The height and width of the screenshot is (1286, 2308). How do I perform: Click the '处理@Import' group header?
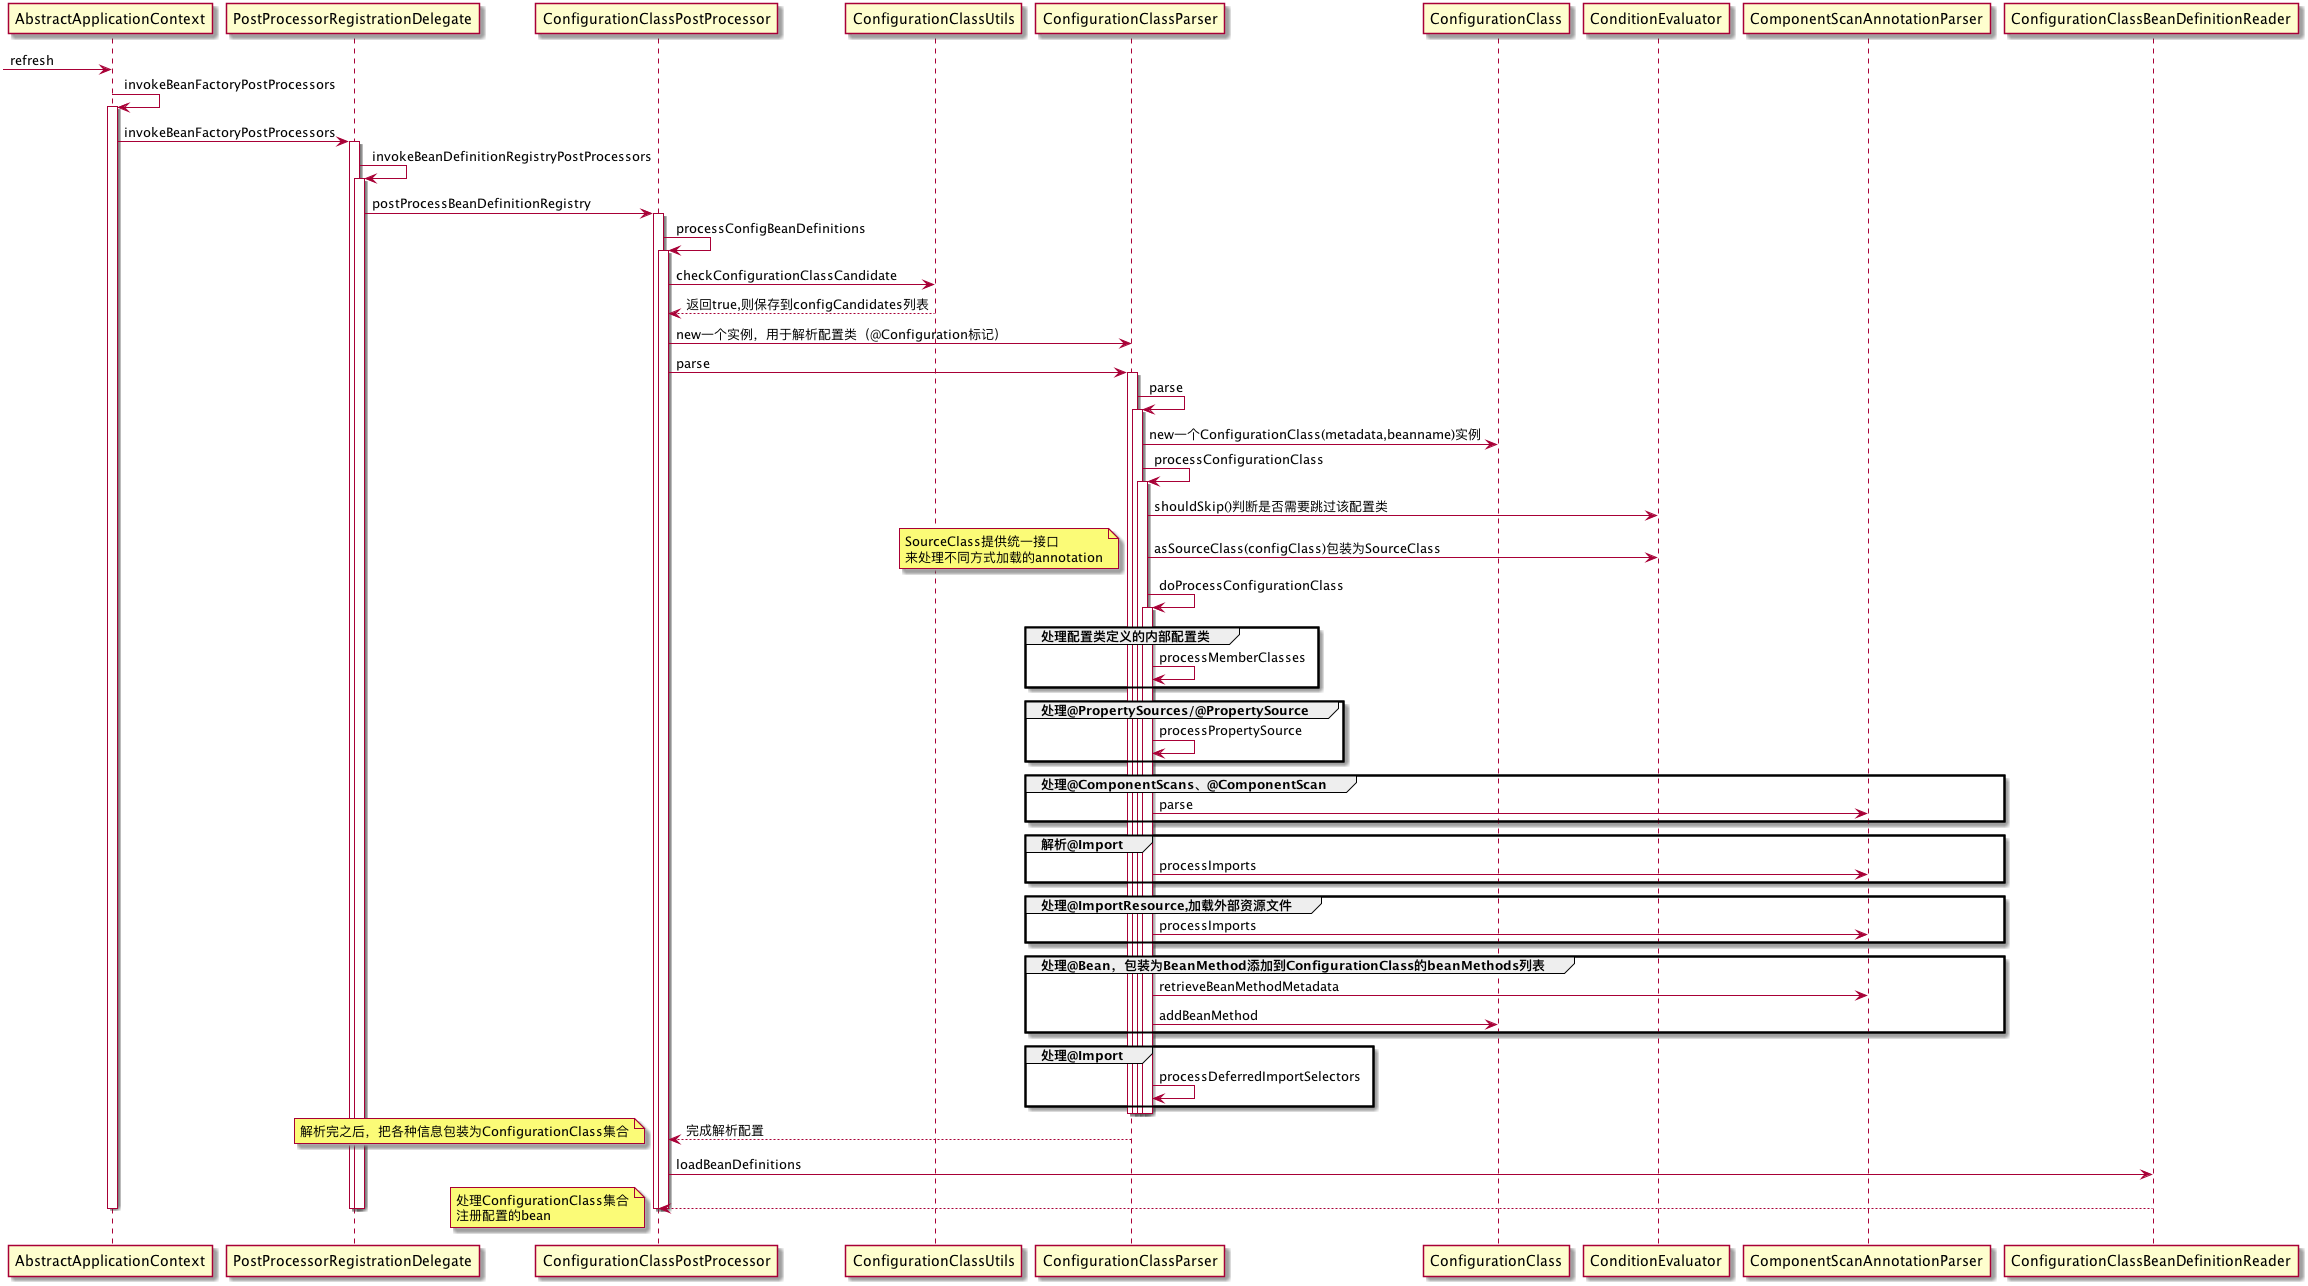(1088, 1055)
